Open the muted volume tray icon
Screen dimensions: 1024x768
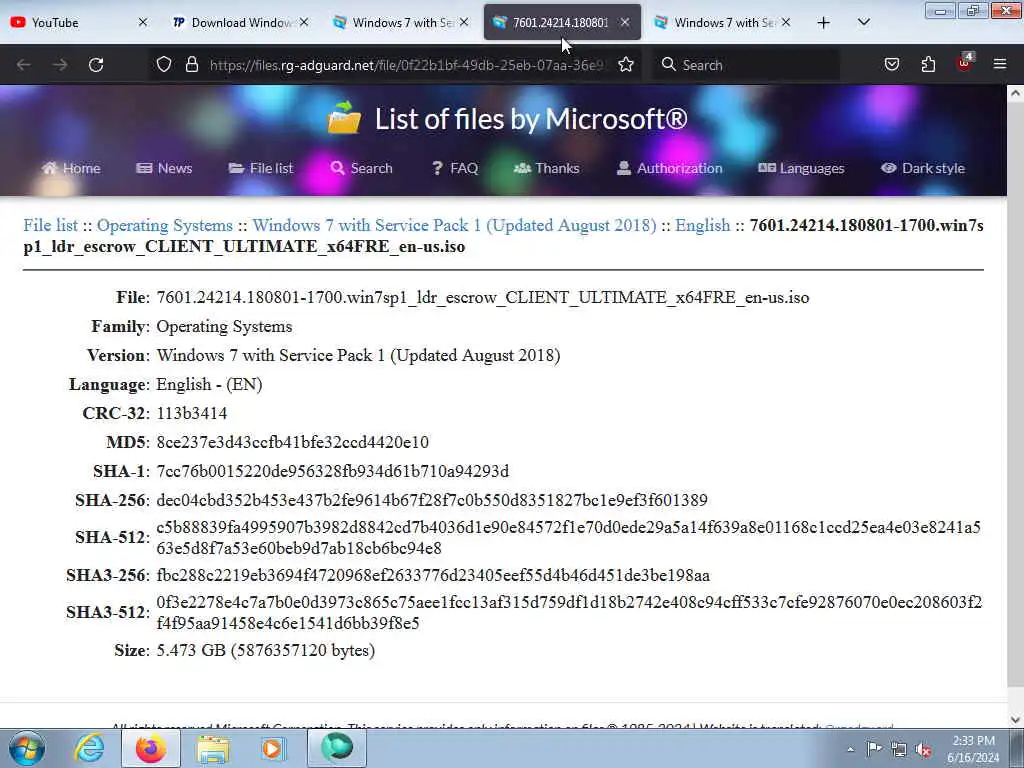tap(923, 749)
